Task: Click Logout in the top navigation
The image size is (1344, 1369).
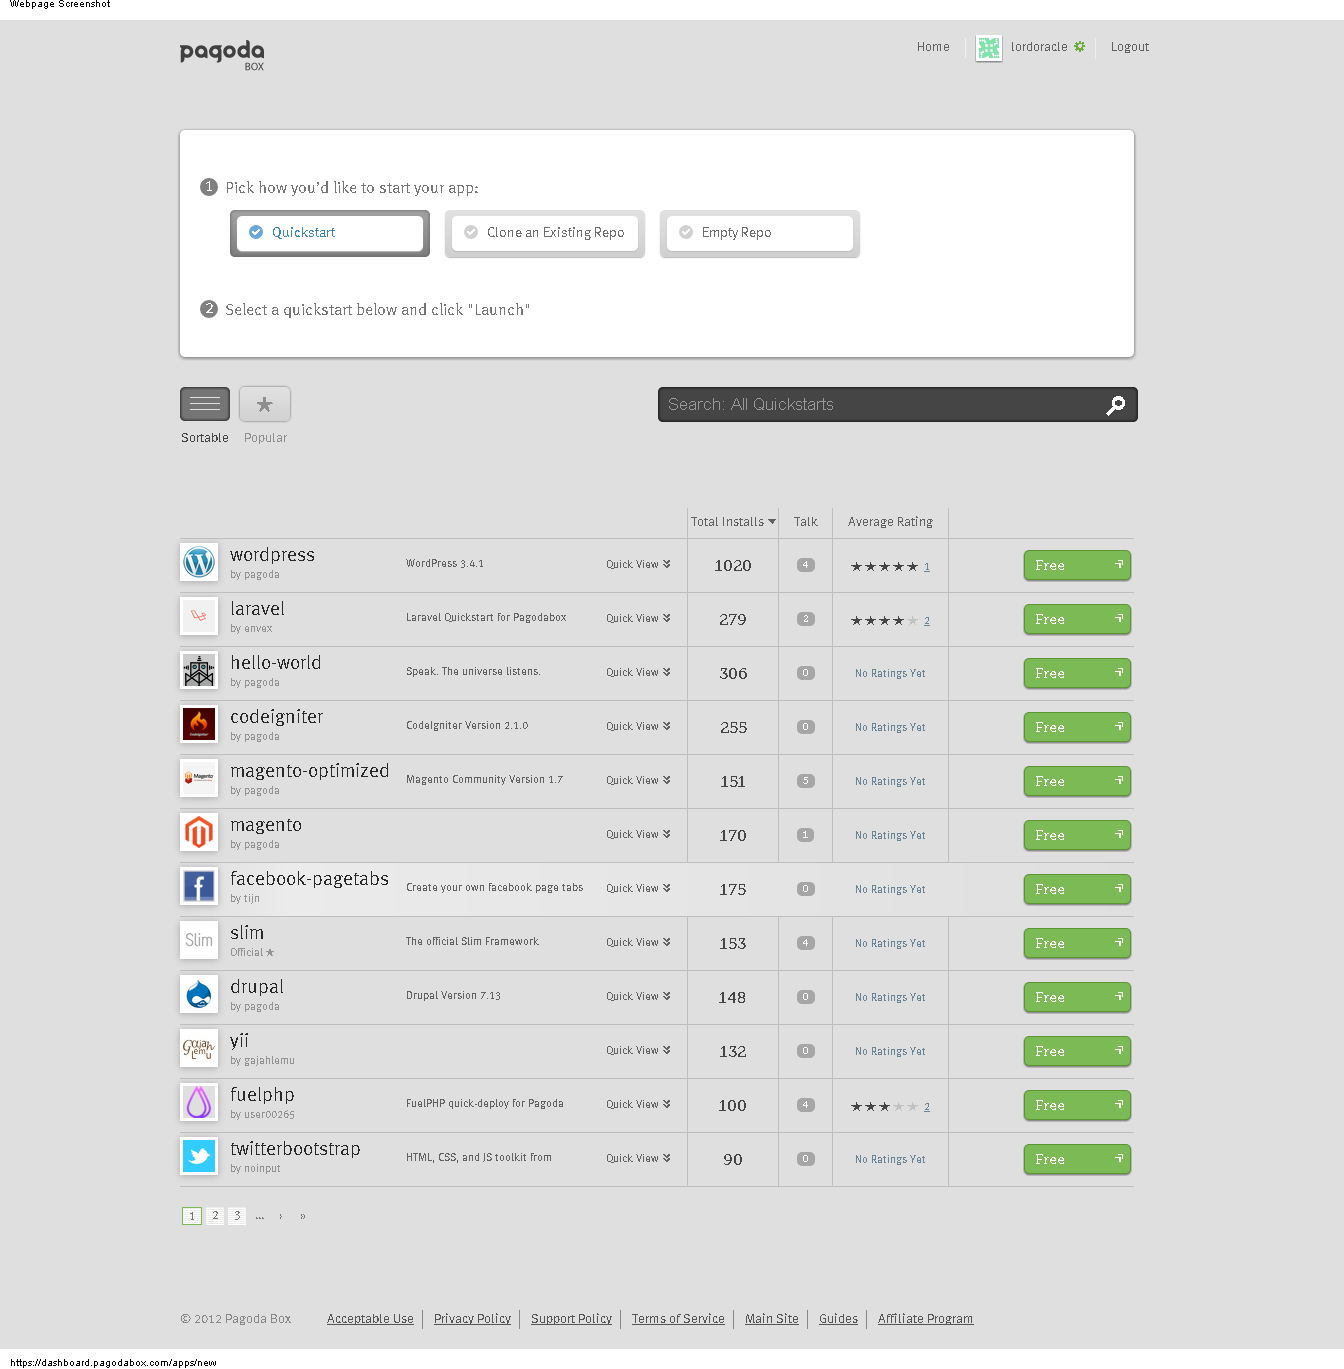Action: point(1130,47)
